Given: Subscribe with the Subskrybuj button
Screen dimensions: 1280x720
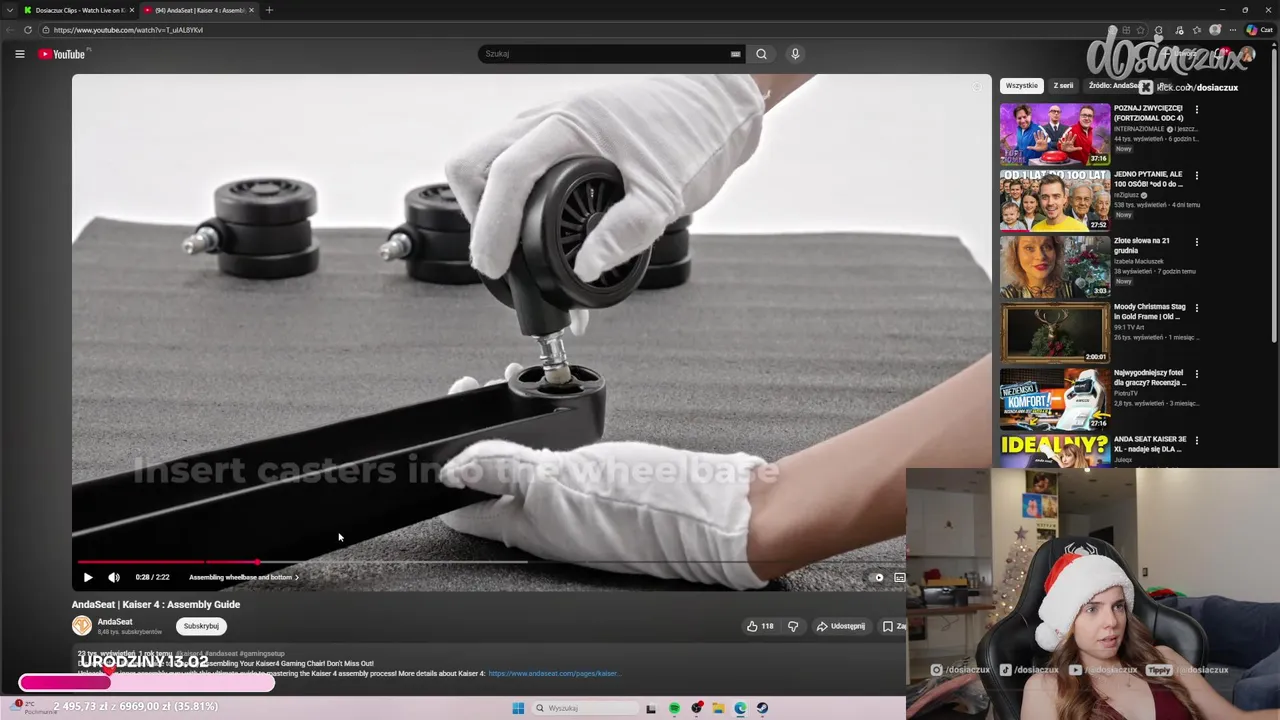Looking at the screenshot, I should [x=201, y=626].
